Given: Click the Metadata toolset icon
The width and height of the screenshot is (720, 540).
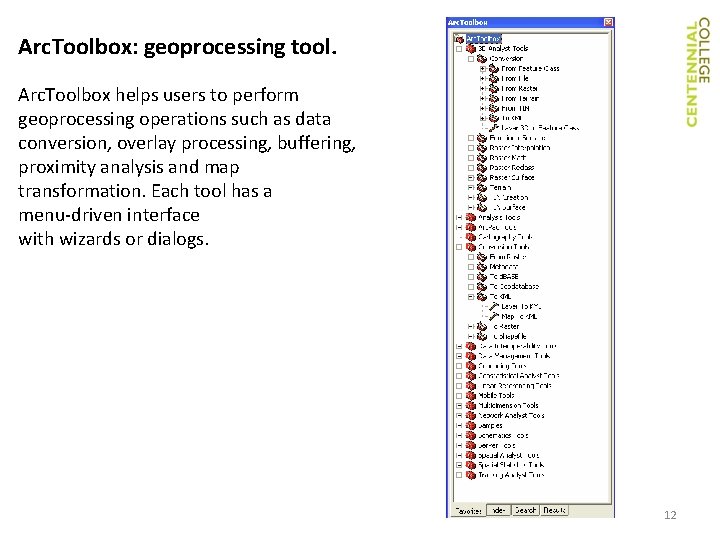Looking at the screenshot, I should [x=482, y=267].
